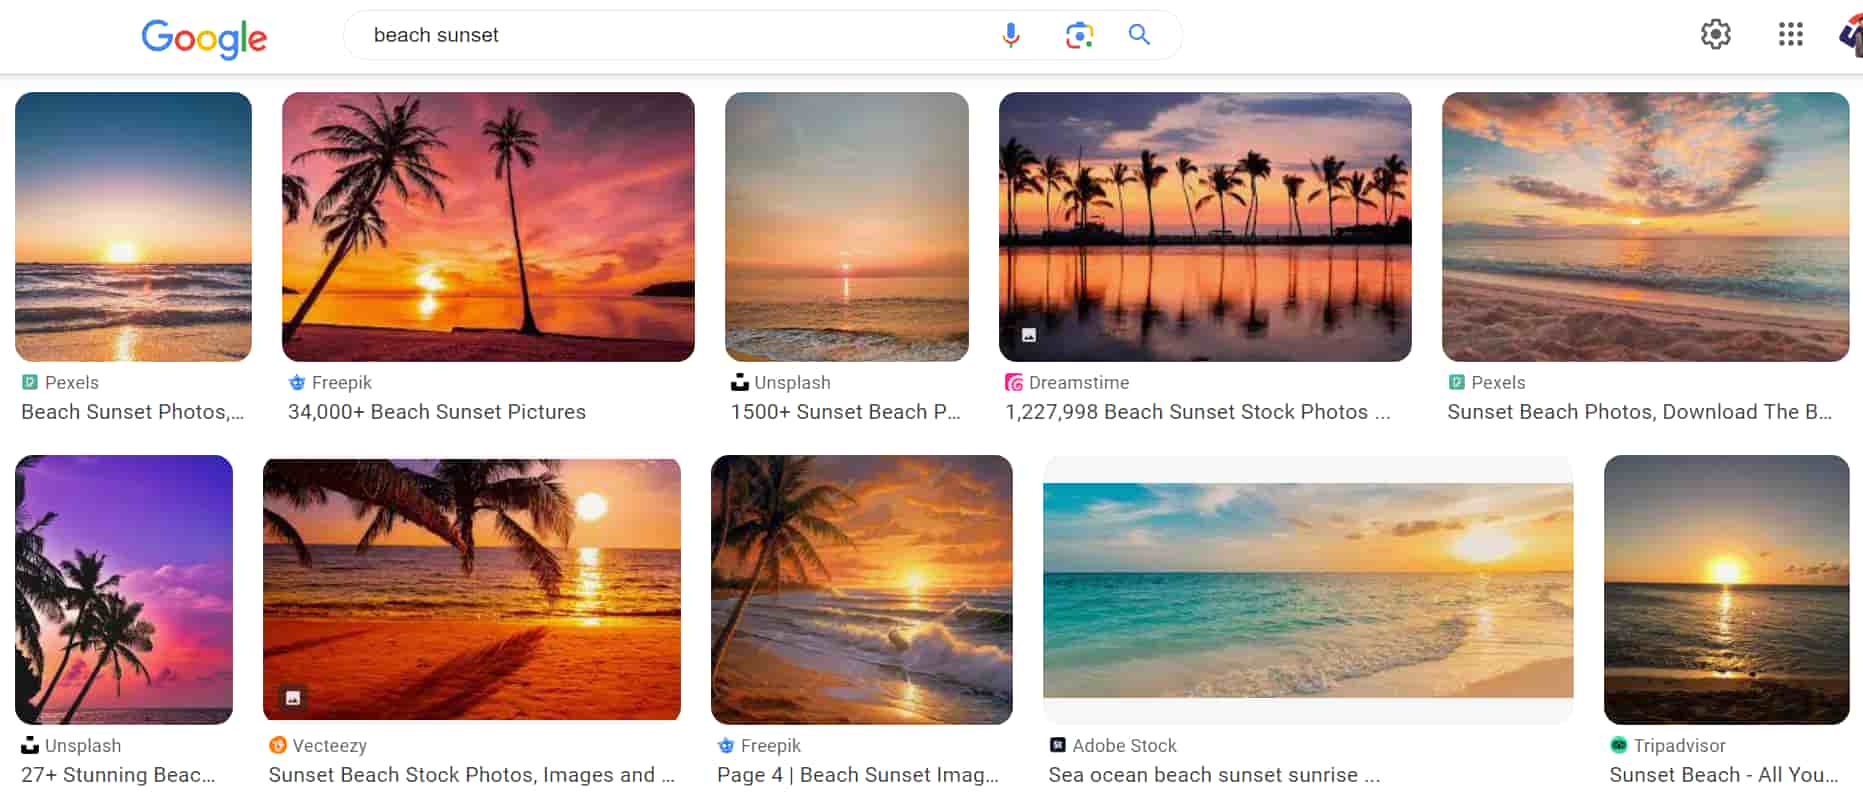Open '1,227,998 Beach Sunset Stock Photos' link
Image resolution: width=1863 pixels, height=793 pixels.
click(x=1197, y=412)
